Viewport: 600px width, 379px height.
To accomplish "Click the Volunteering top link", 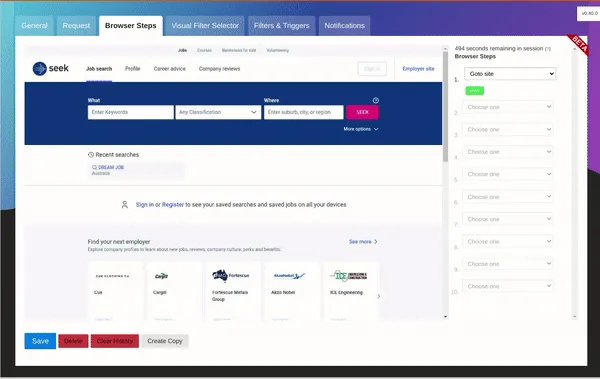I will [x=277, y=50].
